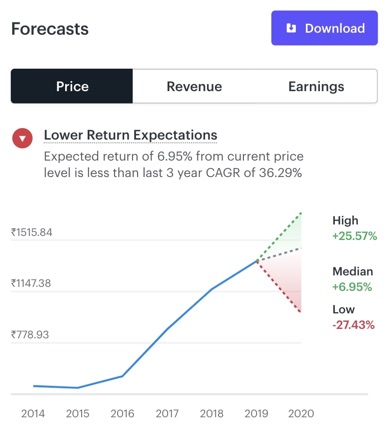Viewport: 390px width, 429px height.
Task: Click the 2016 axis label
Action: pyautogui.click(x=122, y=413)
